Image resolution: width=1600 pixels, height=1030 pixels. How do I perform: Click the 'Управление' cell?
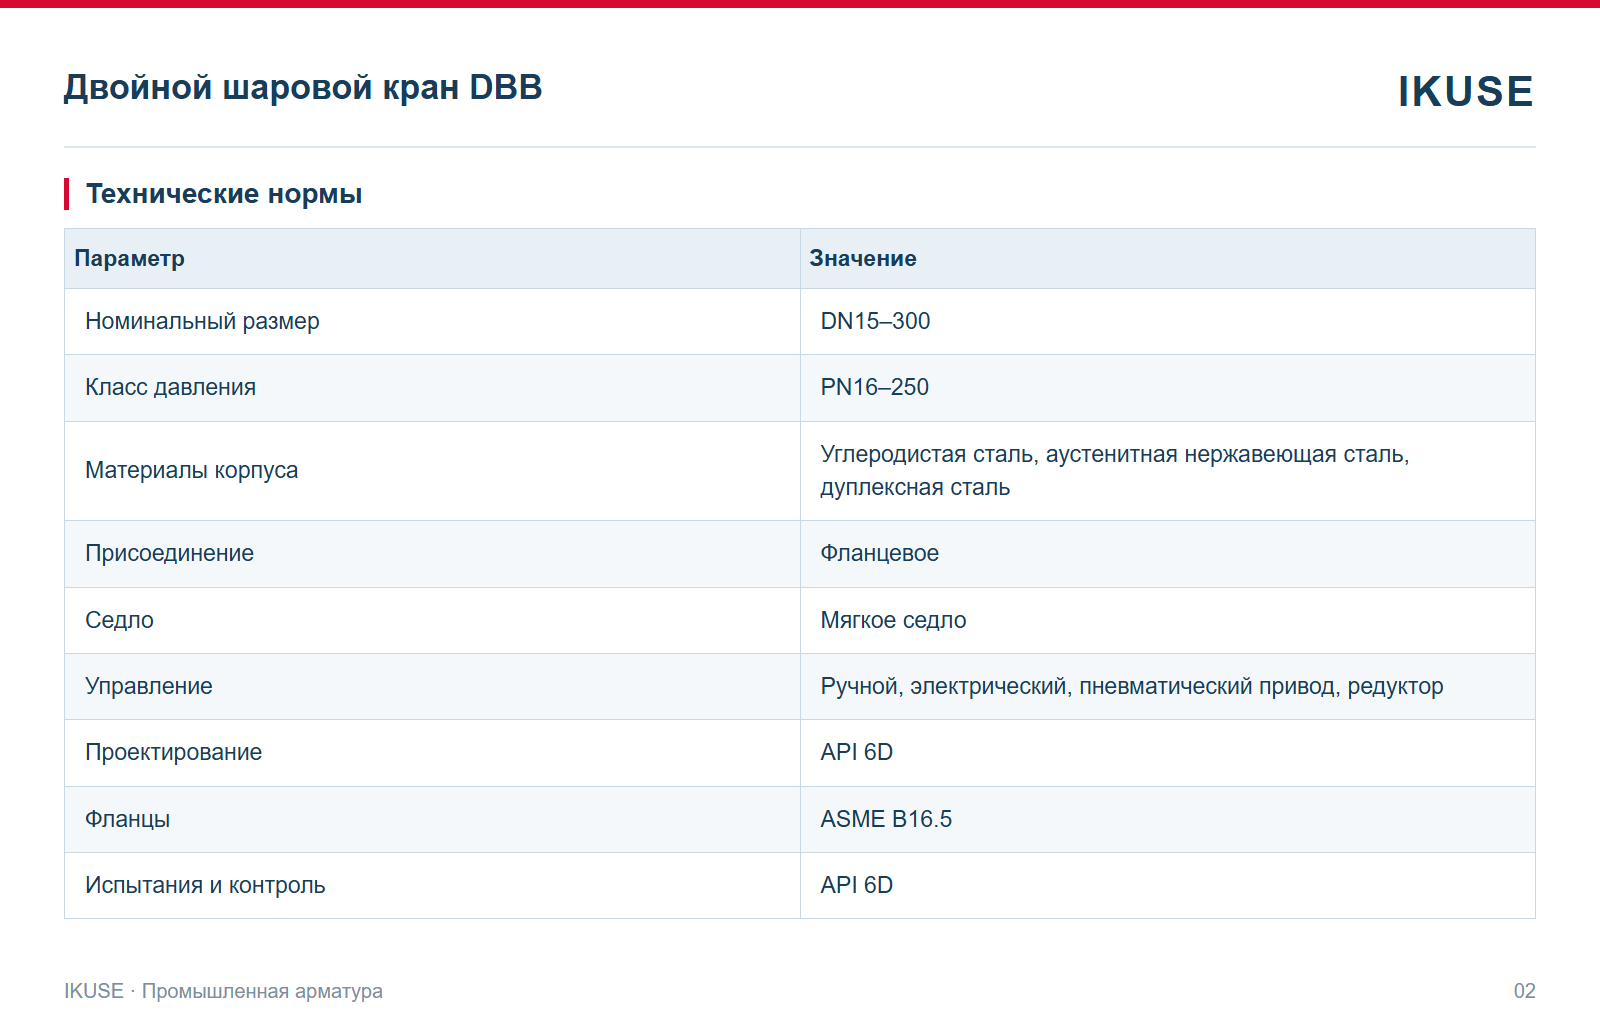(432, 687)
